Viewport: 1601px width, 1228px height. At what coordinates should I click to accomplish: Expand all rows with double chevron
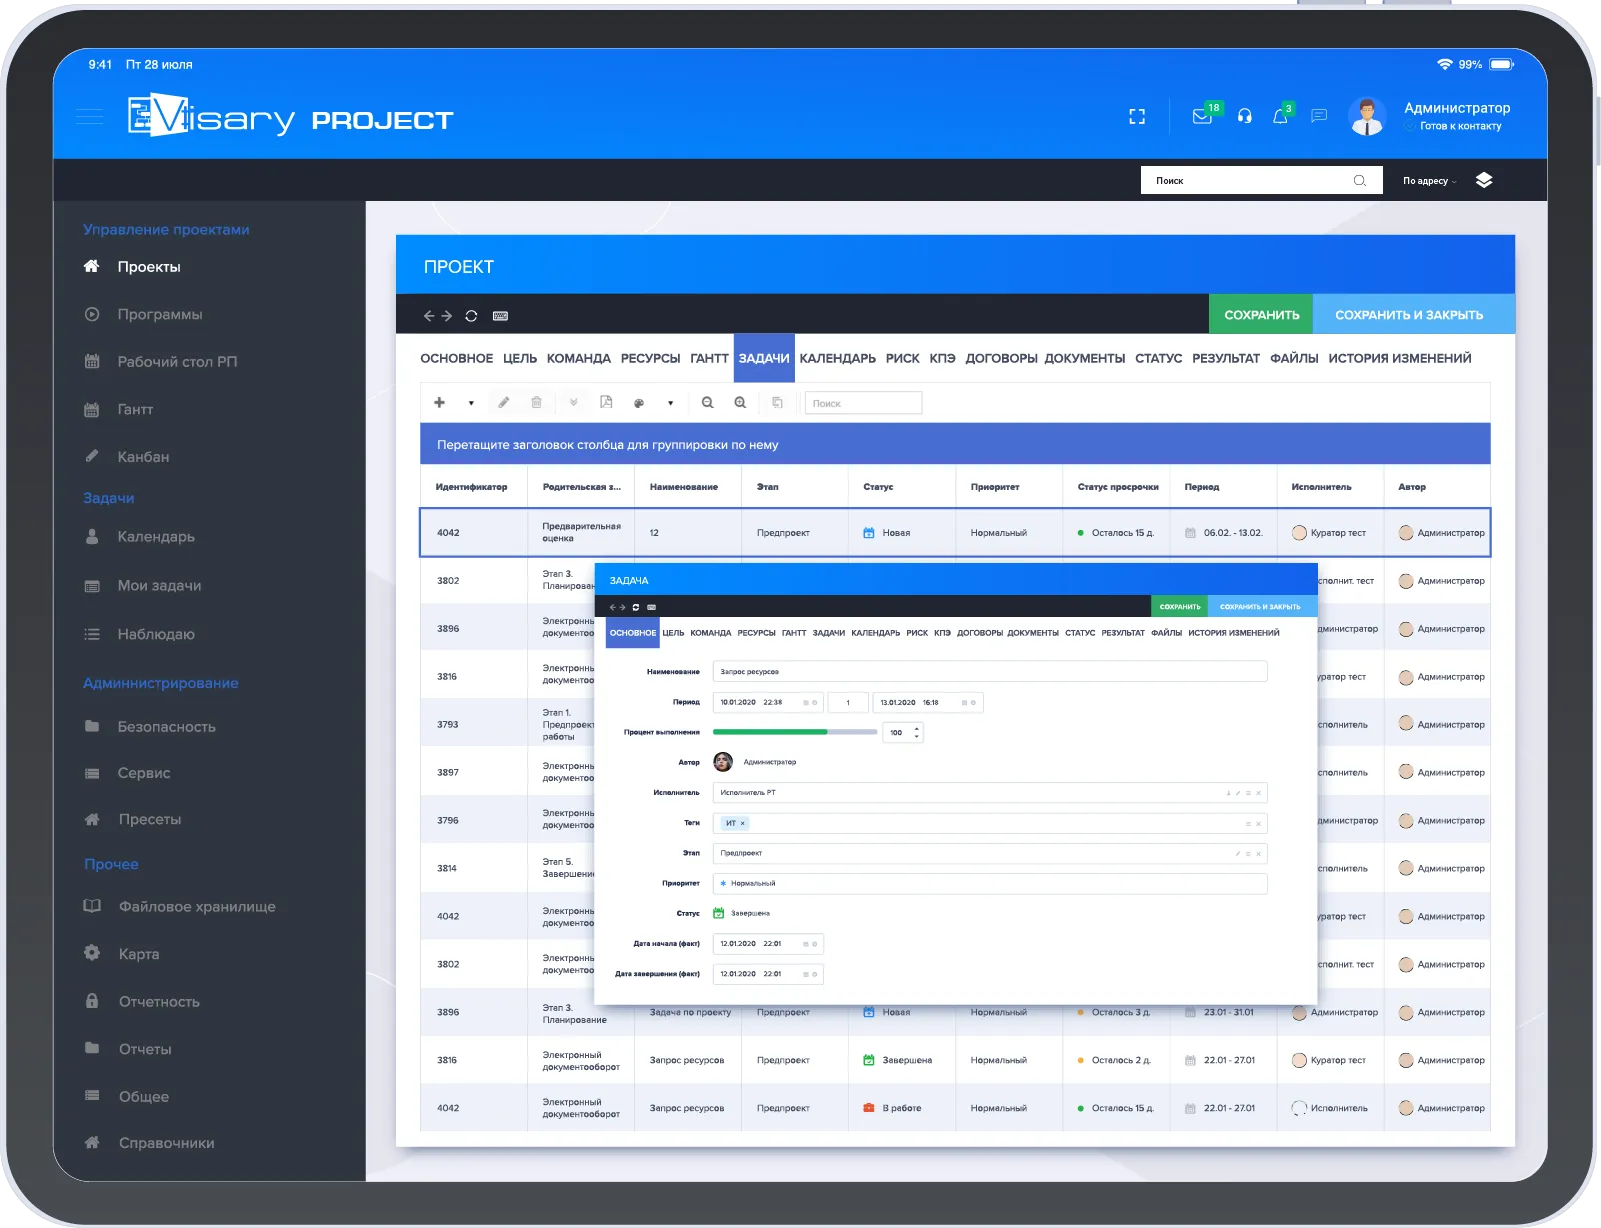click(573, 402)
